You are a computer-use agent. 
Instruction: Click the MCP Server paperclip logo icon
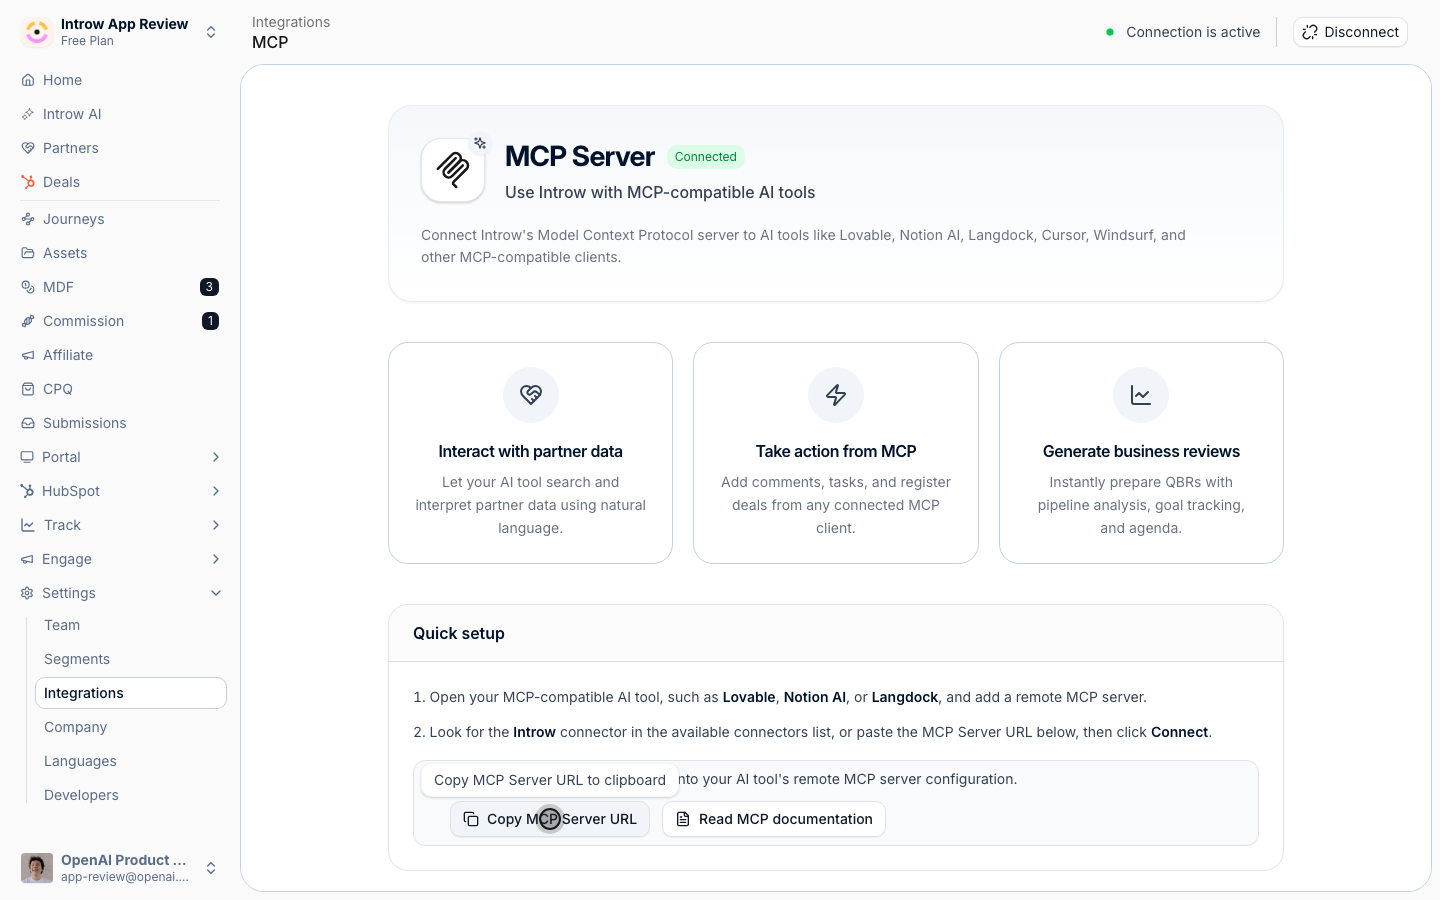click(x=453, y=170)
